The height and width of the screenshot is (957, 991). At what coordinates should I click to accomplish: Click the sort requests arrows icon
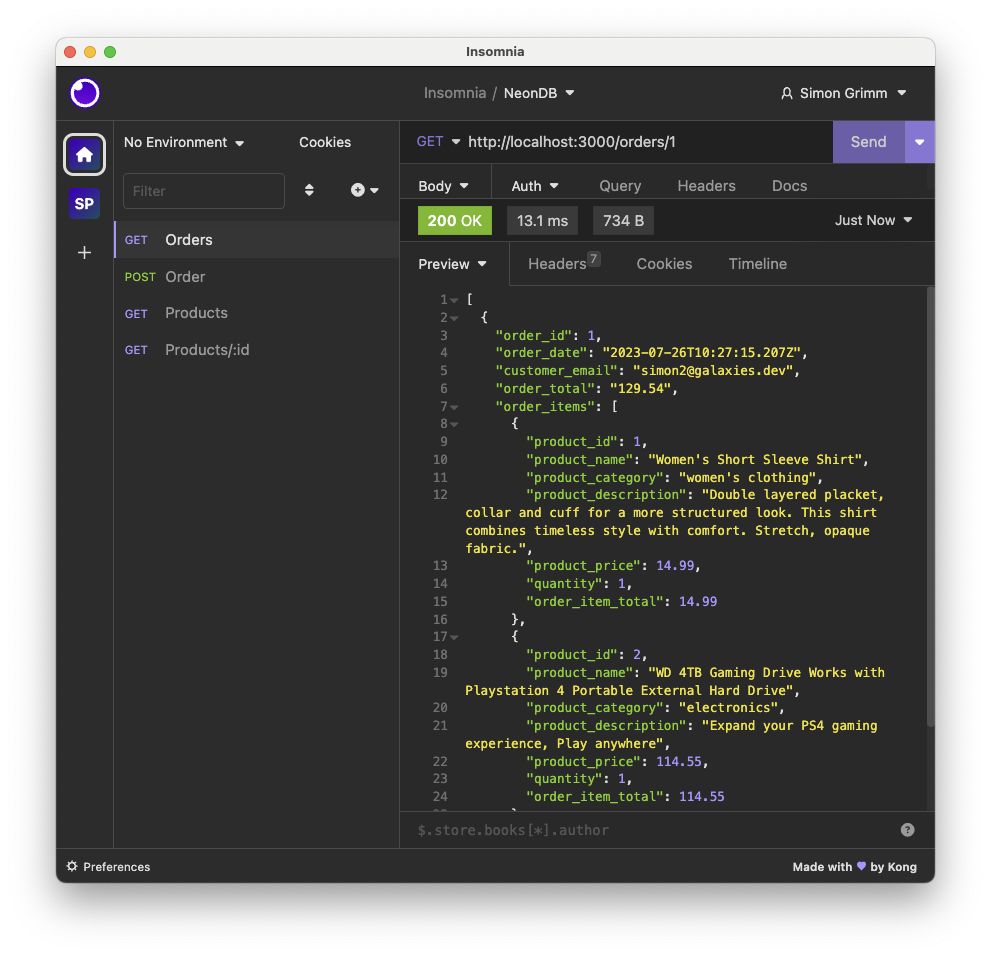309,190
